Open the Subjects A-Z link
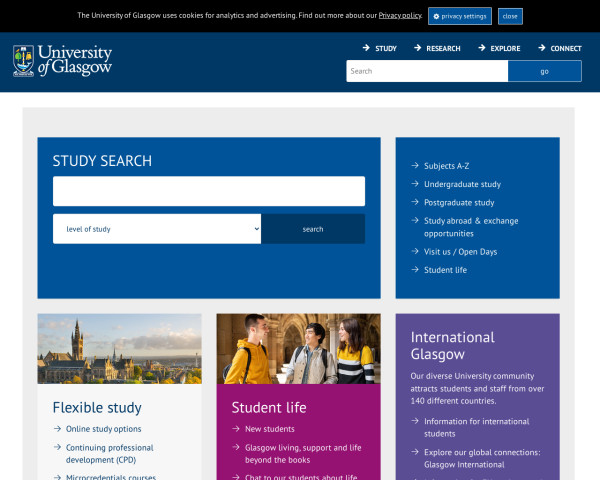The height and width of the screenshot is (480, 600). click(447, 166)
